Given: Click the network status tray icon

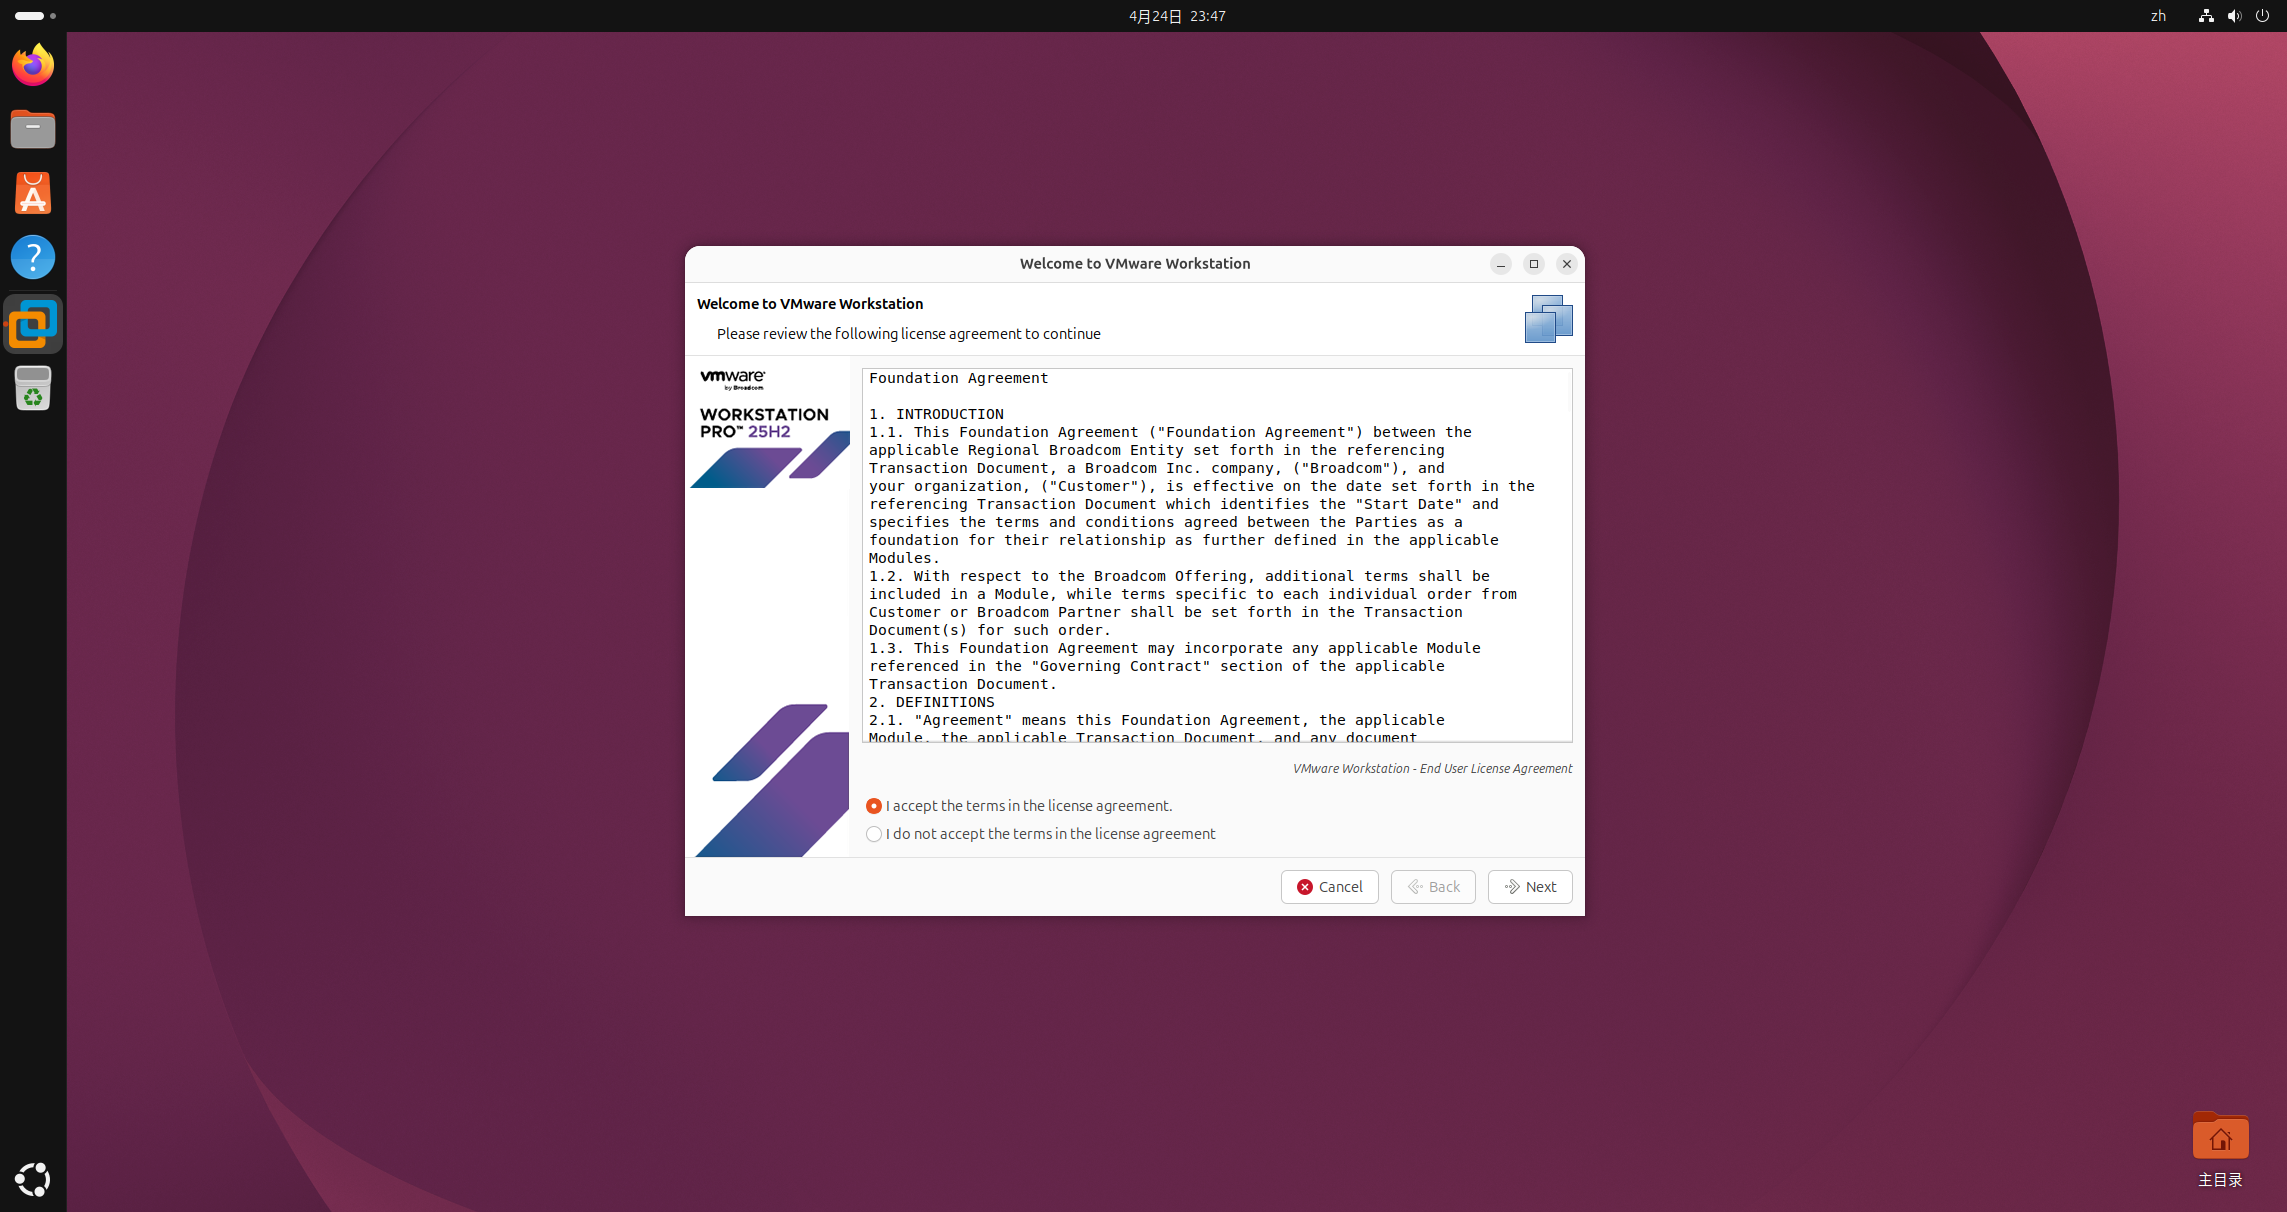Looking at the screenshot, I should (2205, 16).
